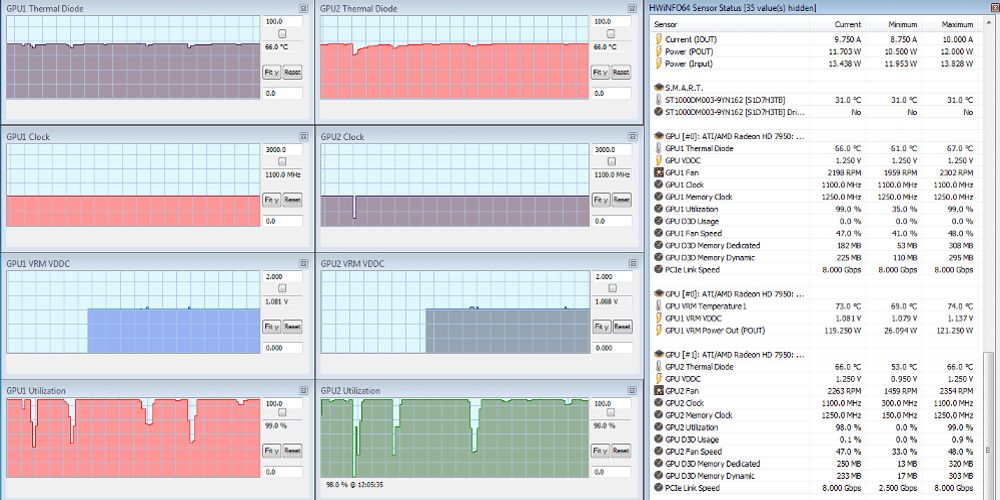Edit the 0.000 minimum field in GPU1 VRM VDDC

[283, 348]
